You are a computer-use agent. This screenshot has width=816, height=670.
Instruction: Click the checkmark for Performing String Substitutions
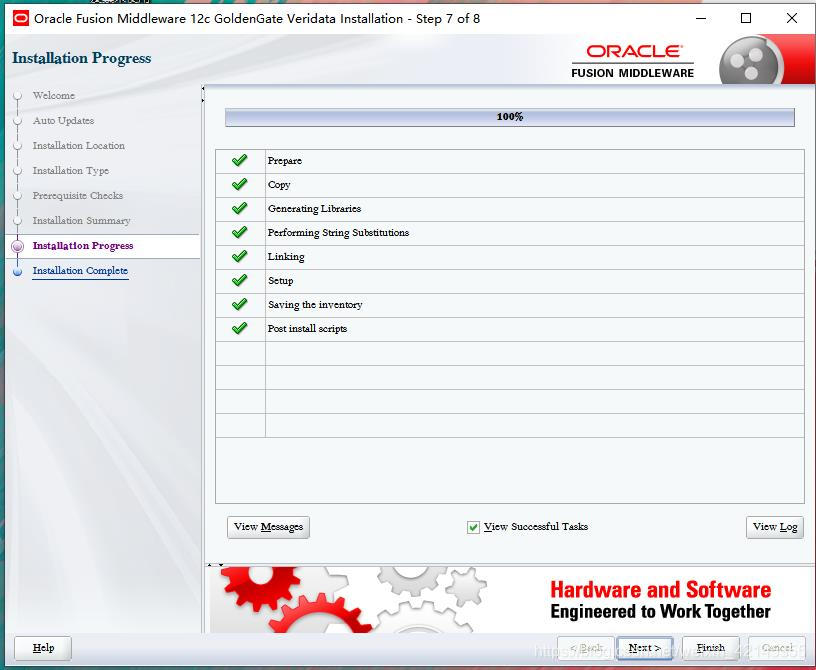coord(239,232)
